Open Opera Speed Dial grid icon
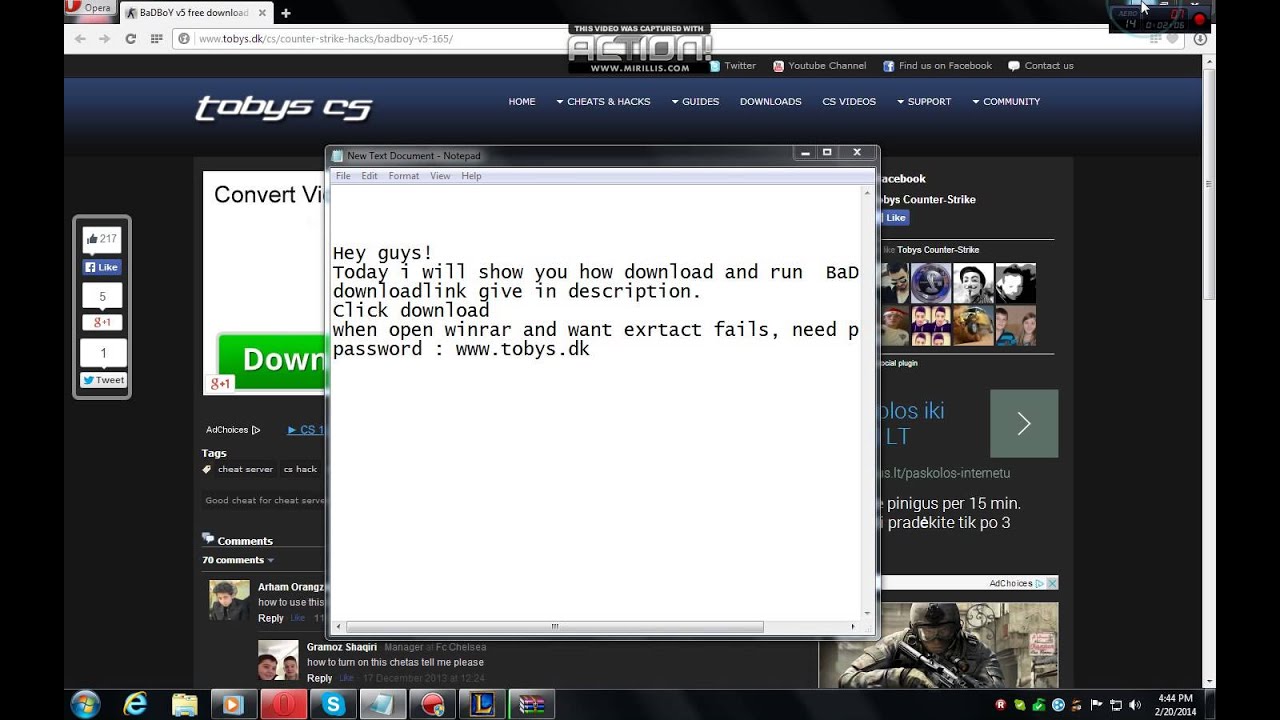 click(x=156, y=39)
